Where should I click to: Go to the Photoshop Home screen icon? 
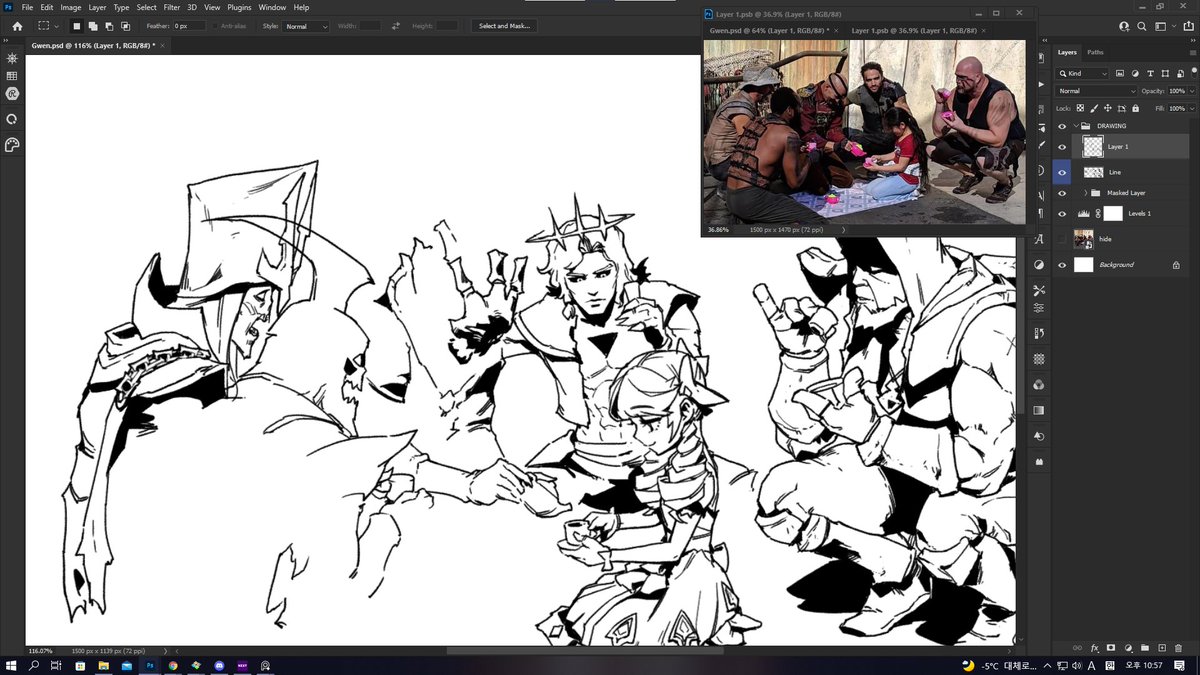pos(17,26)
